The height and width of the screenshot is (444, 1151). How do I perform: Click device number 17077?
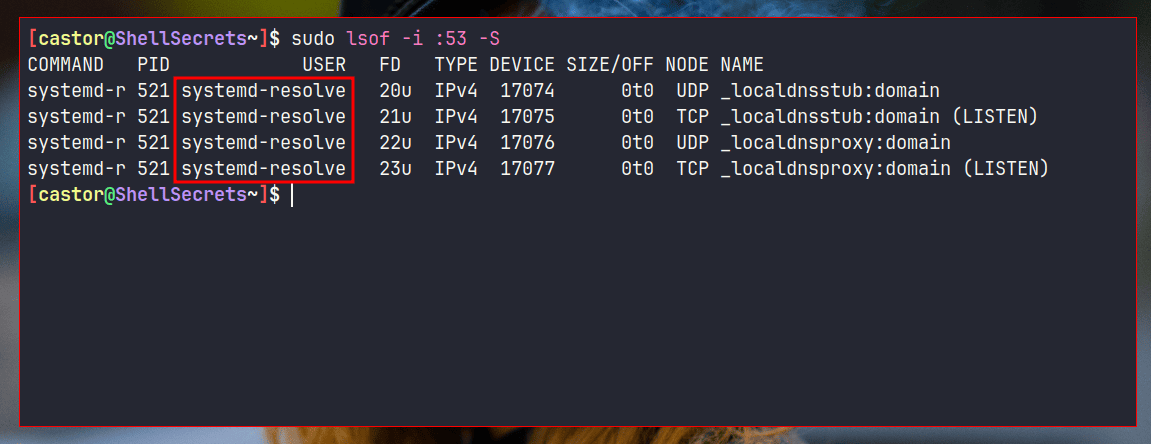point(527,169)
